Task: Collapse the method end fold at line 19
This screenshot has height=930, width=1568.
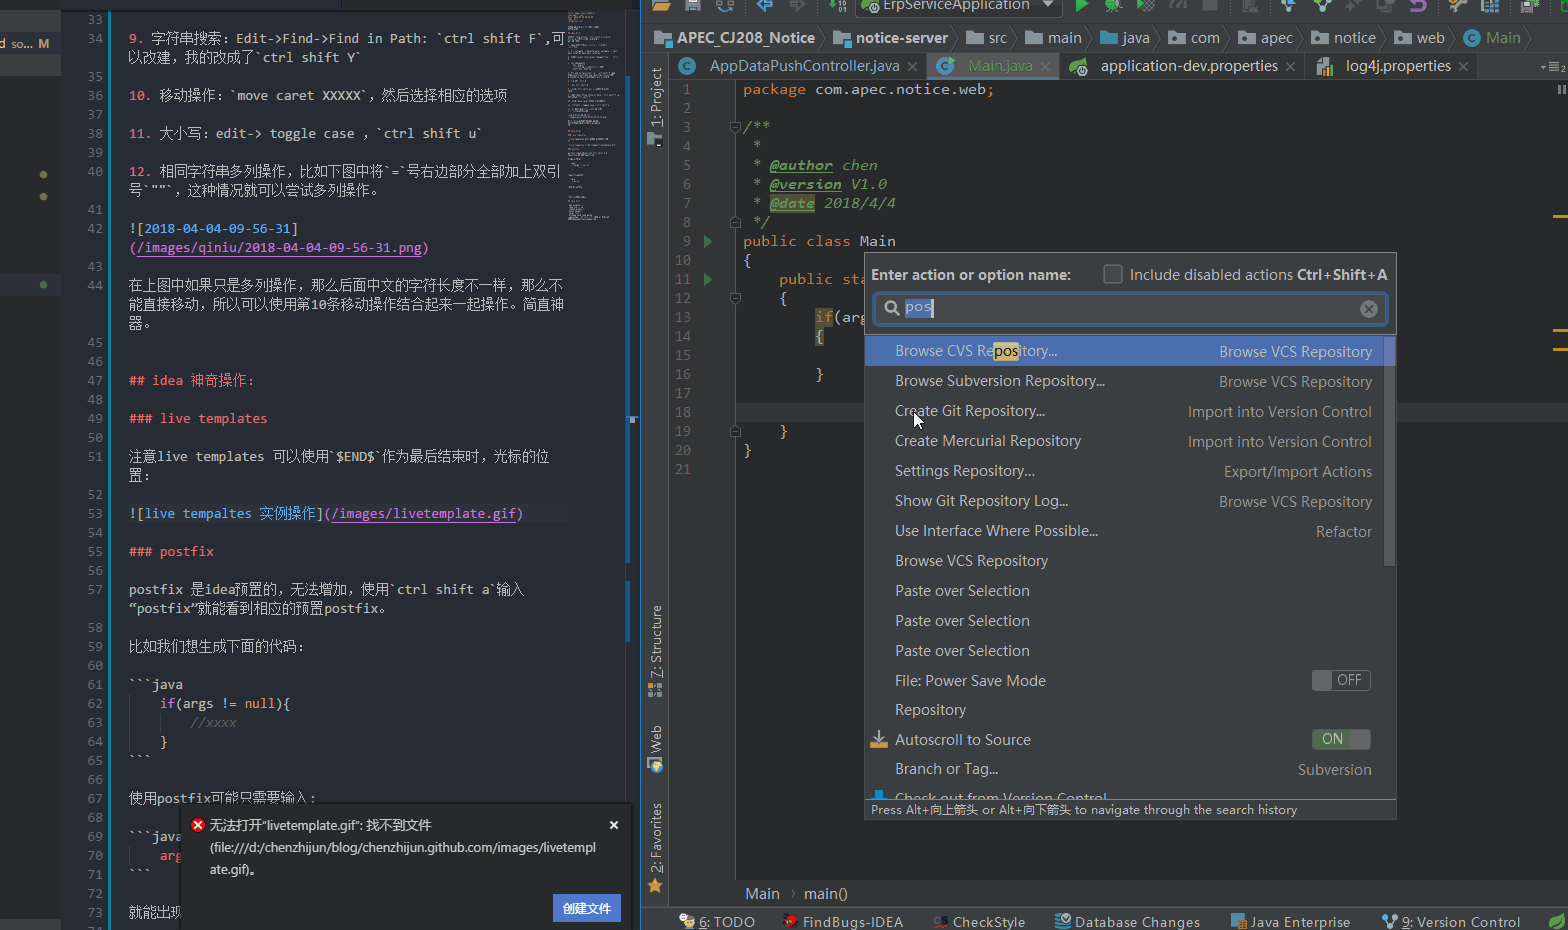Action: click(735, 431)
